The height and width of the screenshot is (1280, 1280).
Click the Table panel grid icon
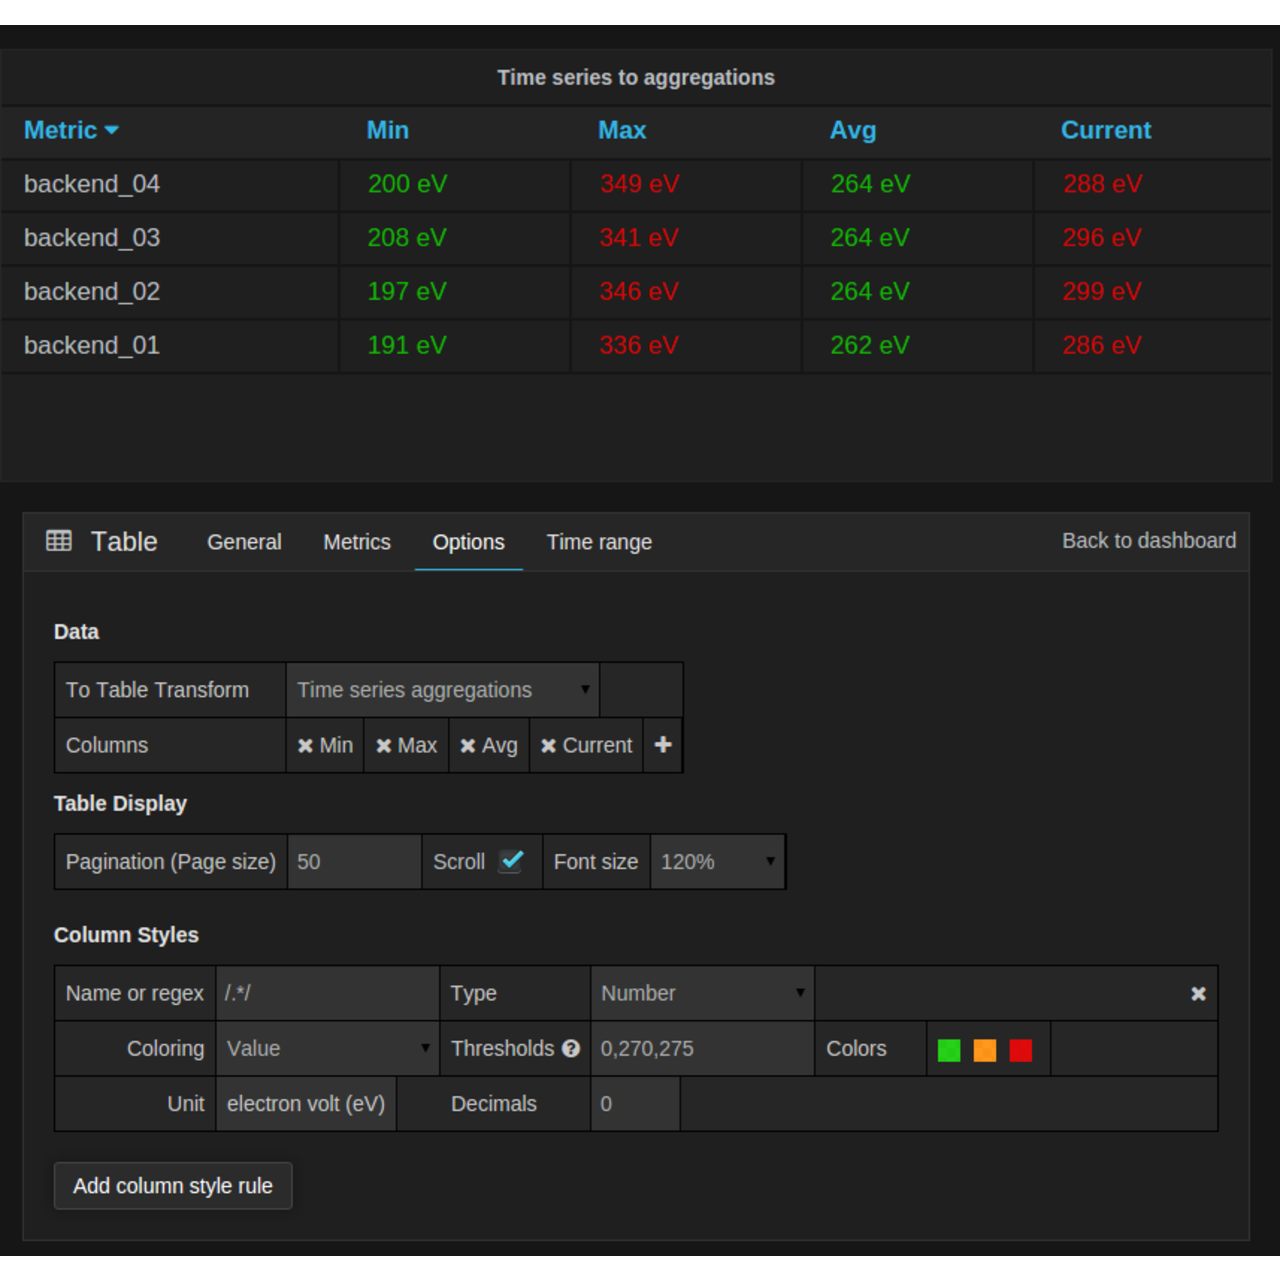tap(59, 541)
